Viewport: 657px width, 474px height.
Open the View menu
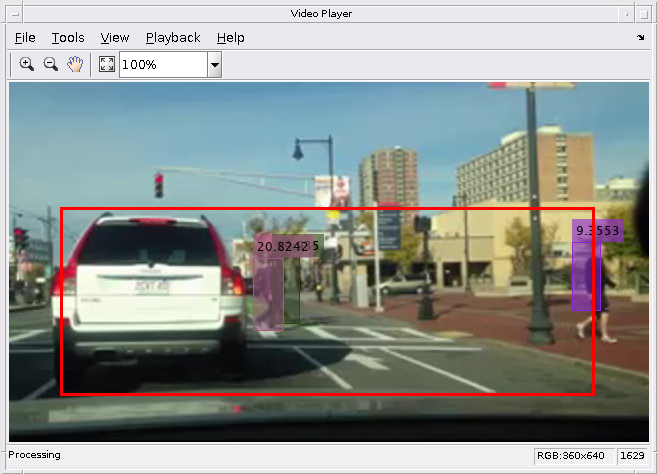tap(115, 38)
